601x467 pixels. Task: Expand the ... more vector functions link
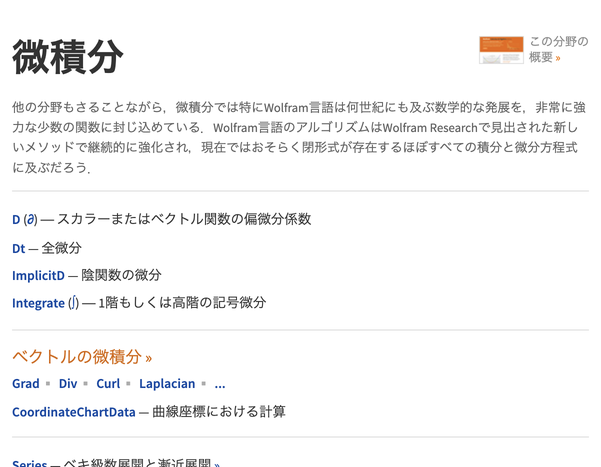[x=220, y=384]
